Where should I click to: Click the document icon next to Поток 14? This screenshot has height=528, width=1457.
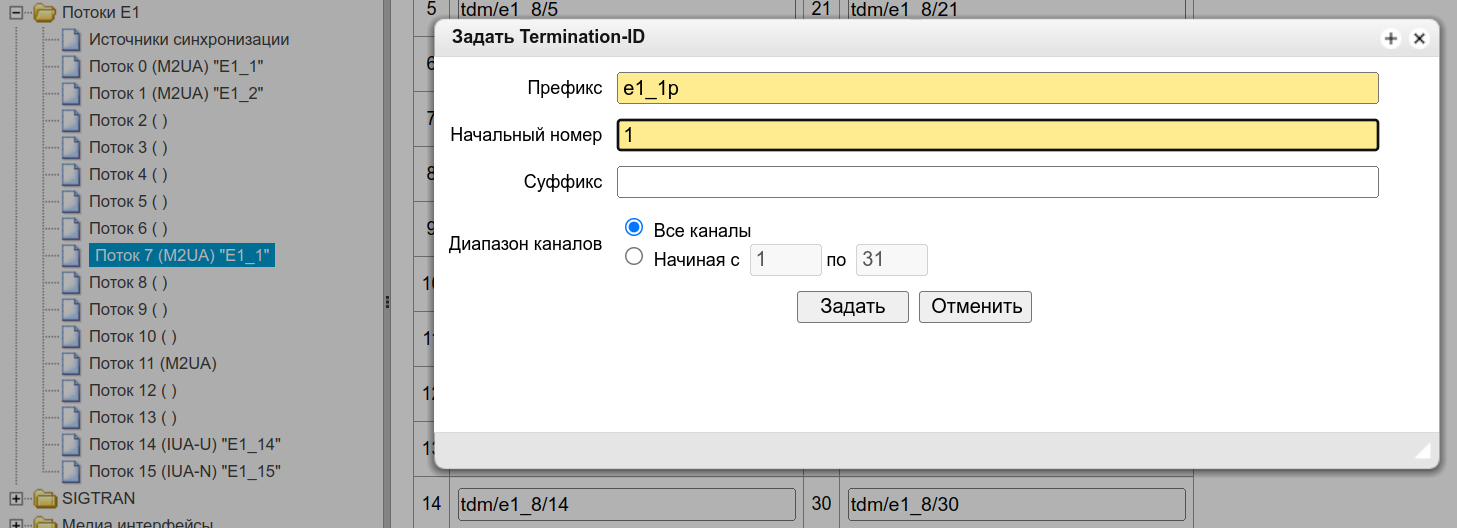pyautogui.click(x=70, y=445)
